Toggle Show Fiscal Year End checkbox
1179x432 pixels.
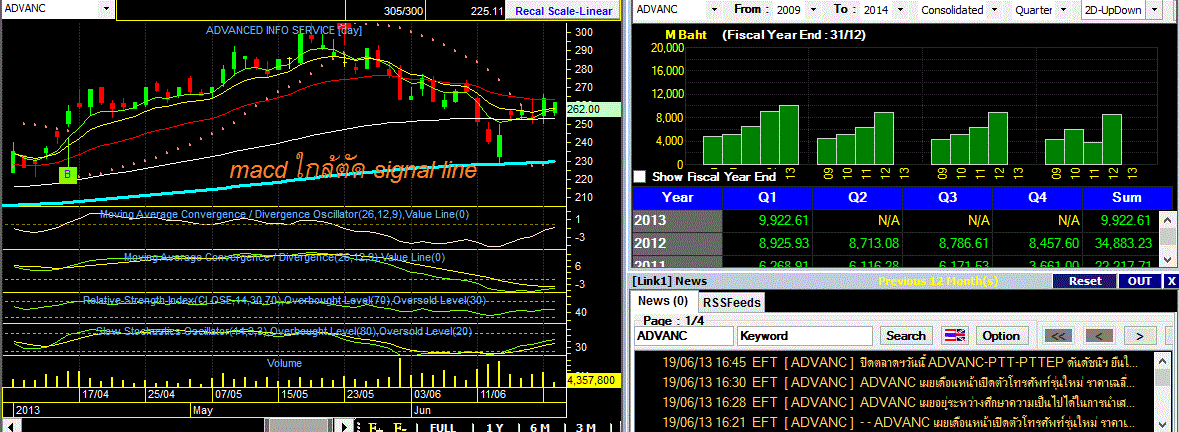click(640, 177)
